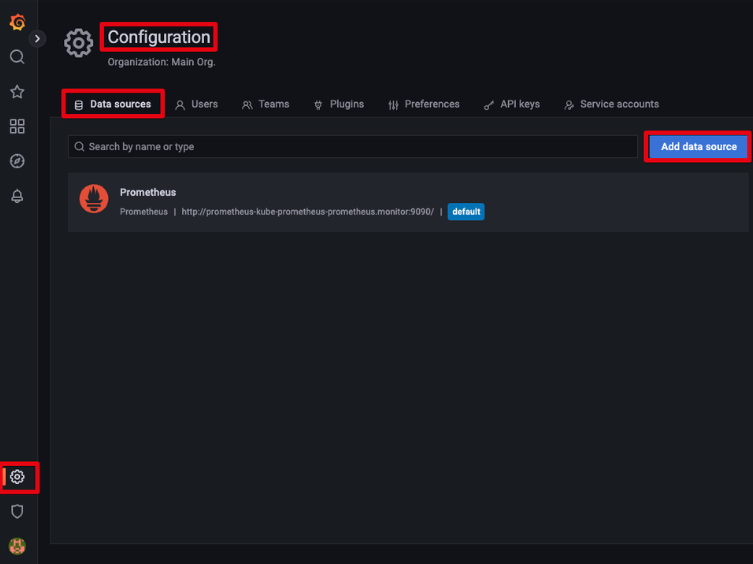Switch to the Preferences tab
This screenshot has height=564, width=753.
tap(424, 104)
